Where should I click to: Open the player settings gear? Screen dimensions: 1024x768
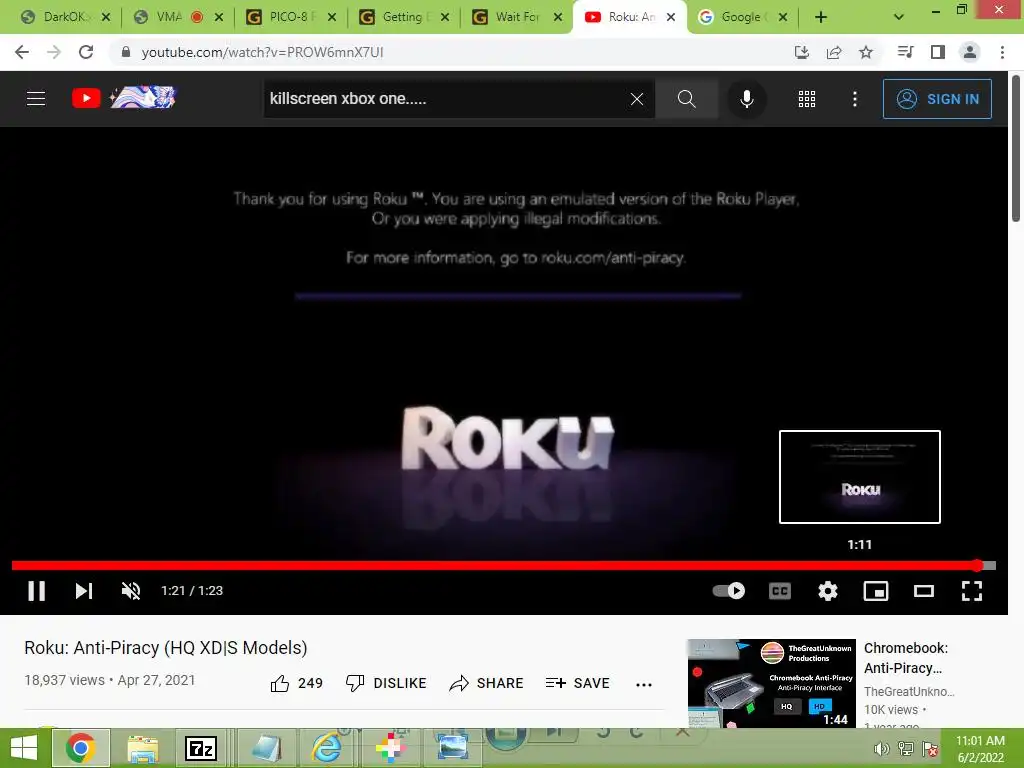tap(827, 590)
